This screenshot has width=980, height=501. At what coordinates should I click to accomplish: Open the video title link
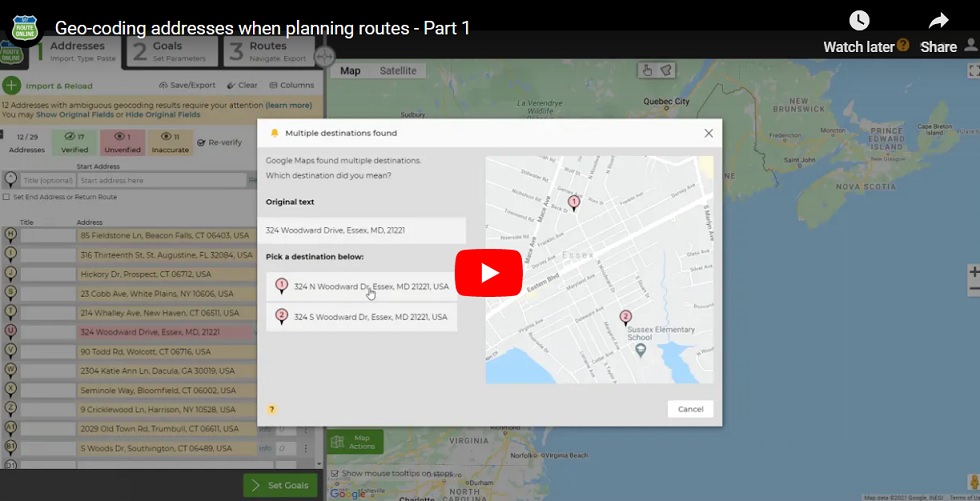[x=262, y=28]
